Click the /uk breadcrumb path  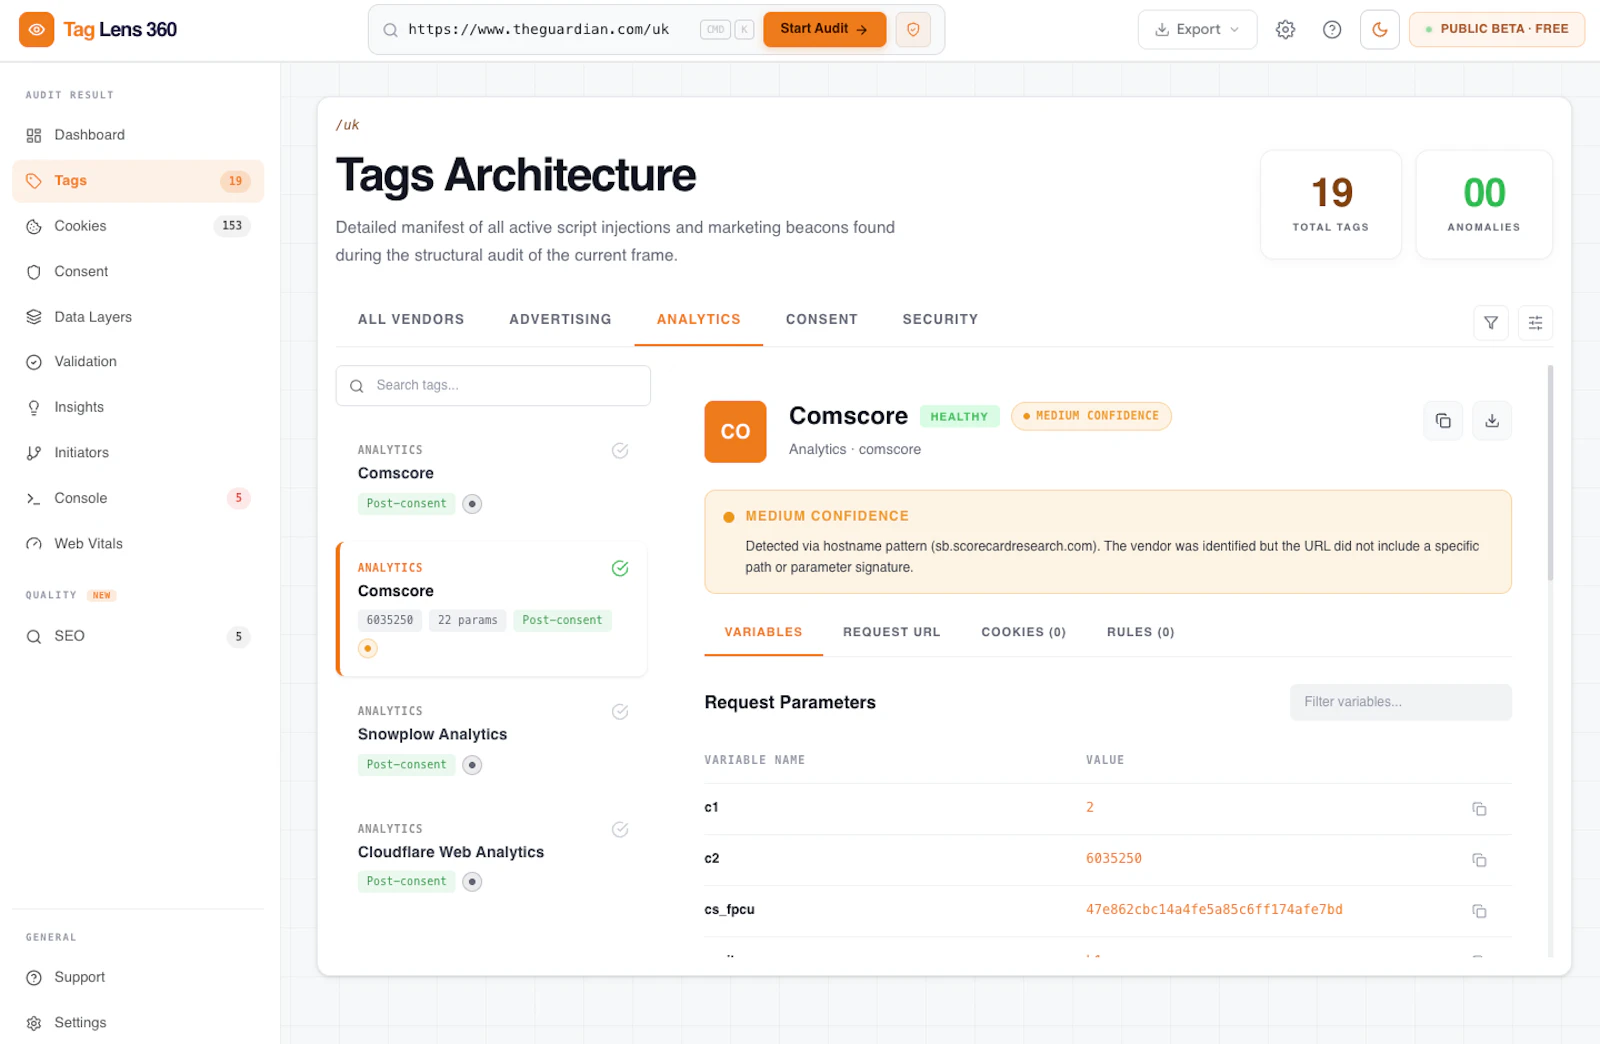347,125
